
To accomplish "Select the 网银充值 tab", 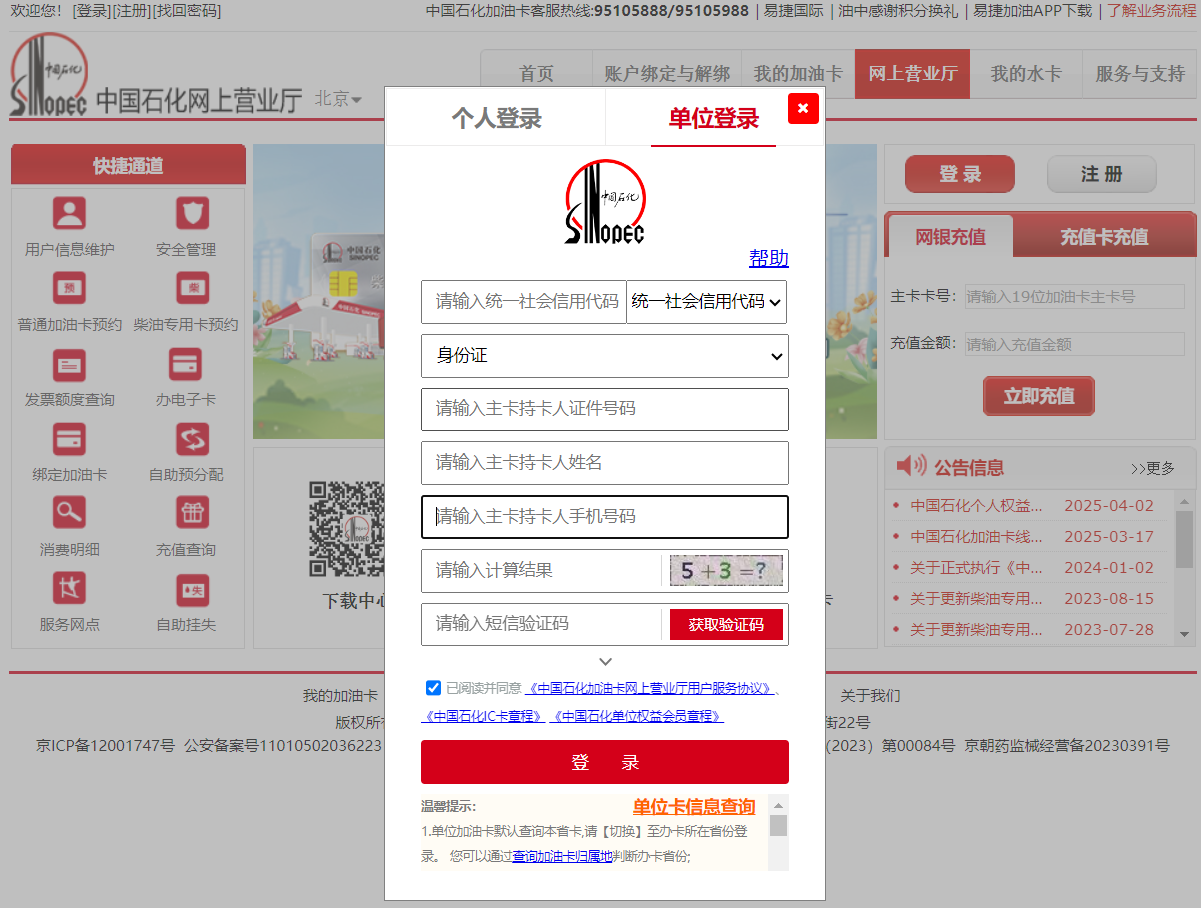I will [950, 237].
